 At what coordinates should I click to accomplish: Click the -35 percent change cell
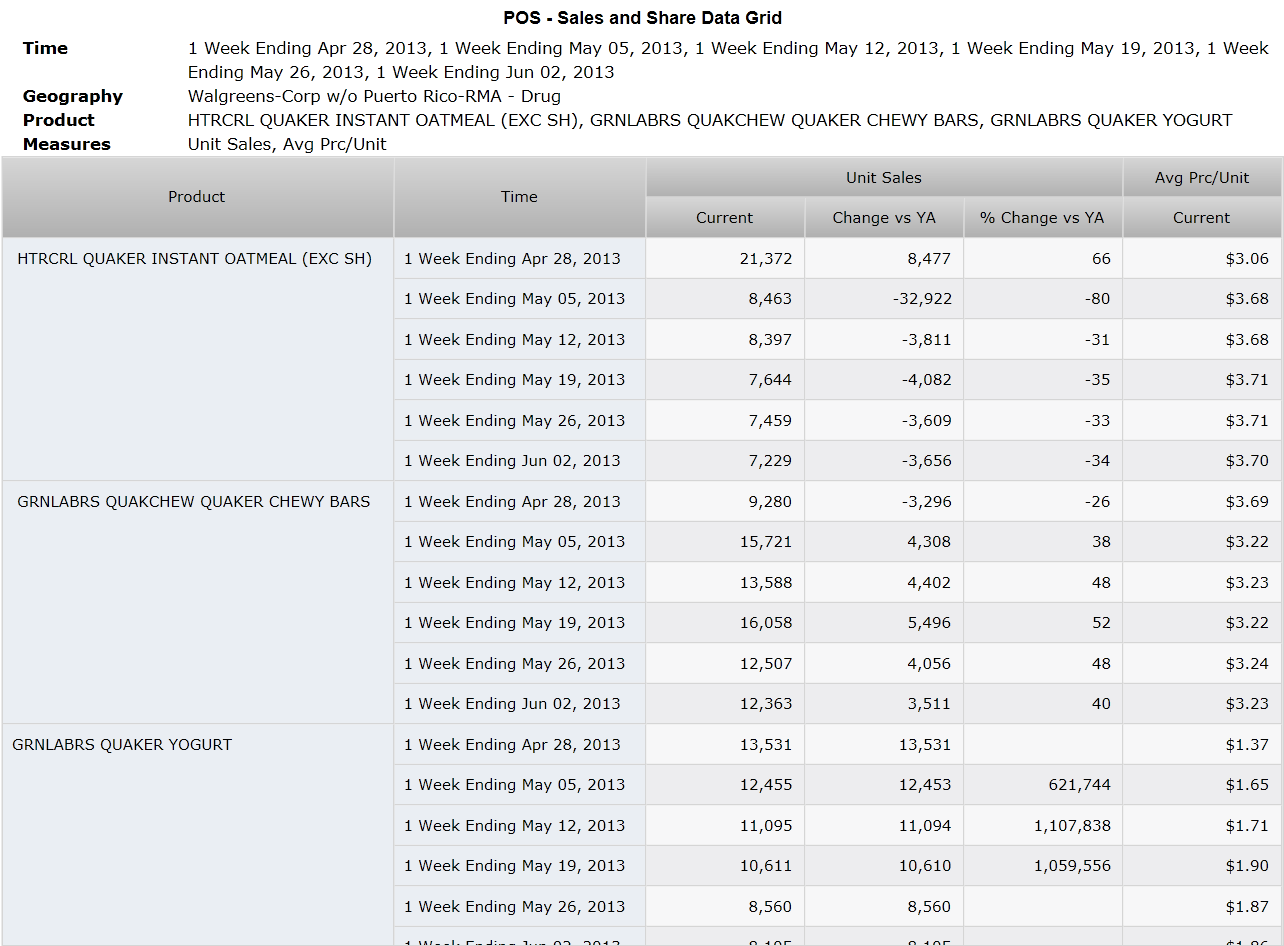[1043, 380]
